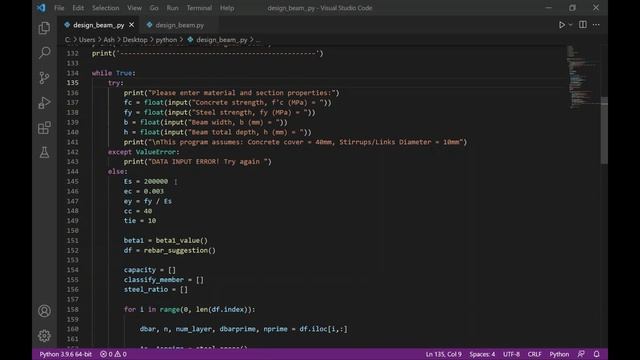Open the Help menu
The image size is (640, 360).
[x=227, y=8]
